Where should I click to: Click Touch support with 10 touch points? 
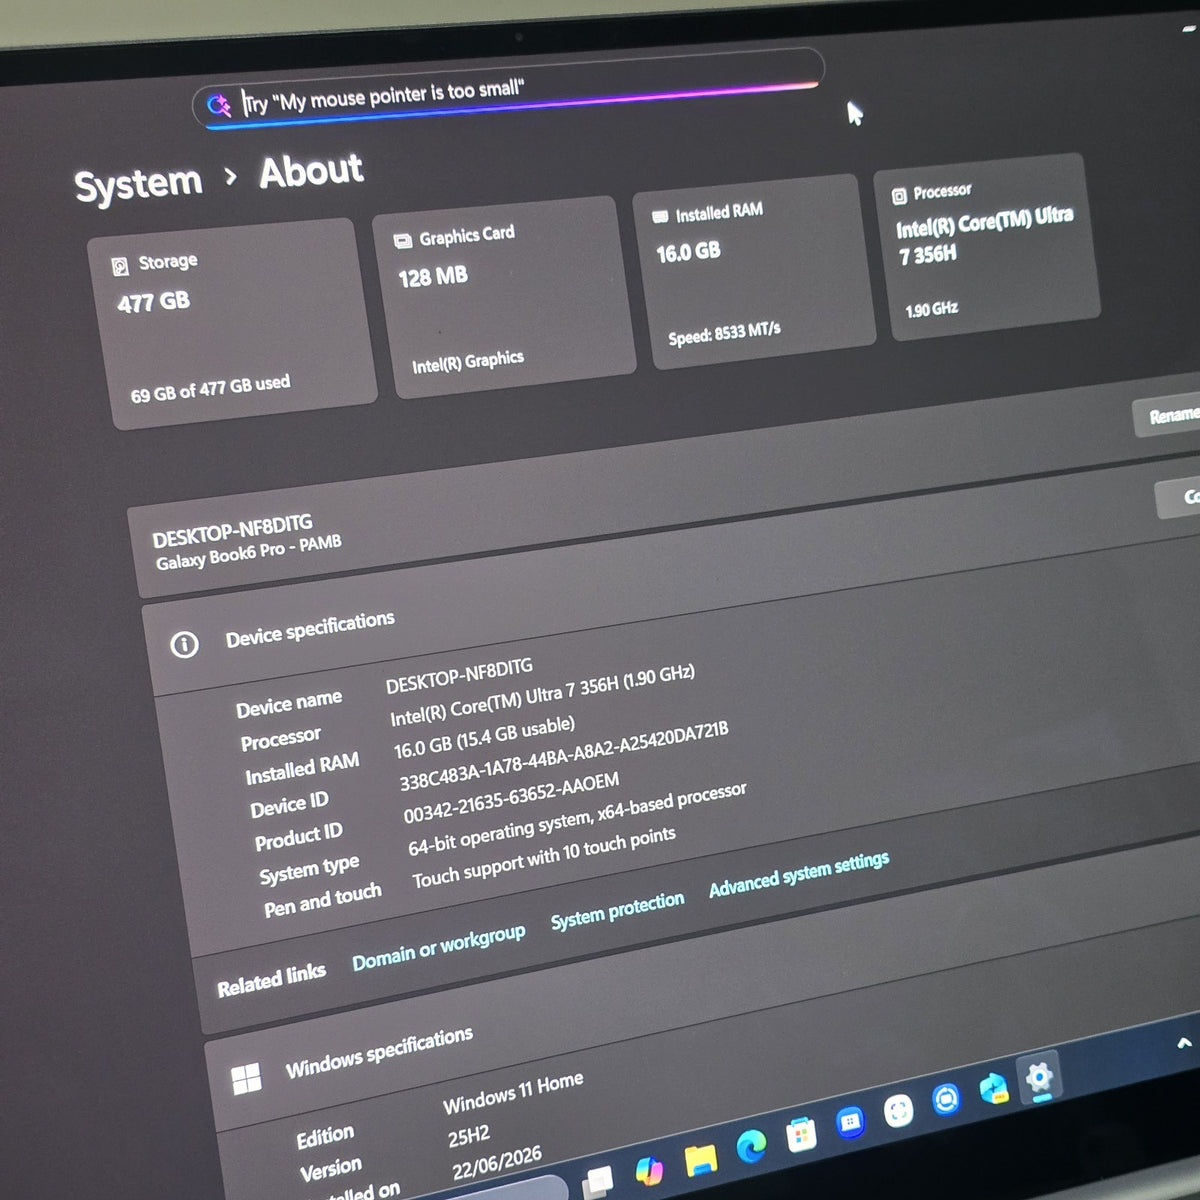point(544,858)
